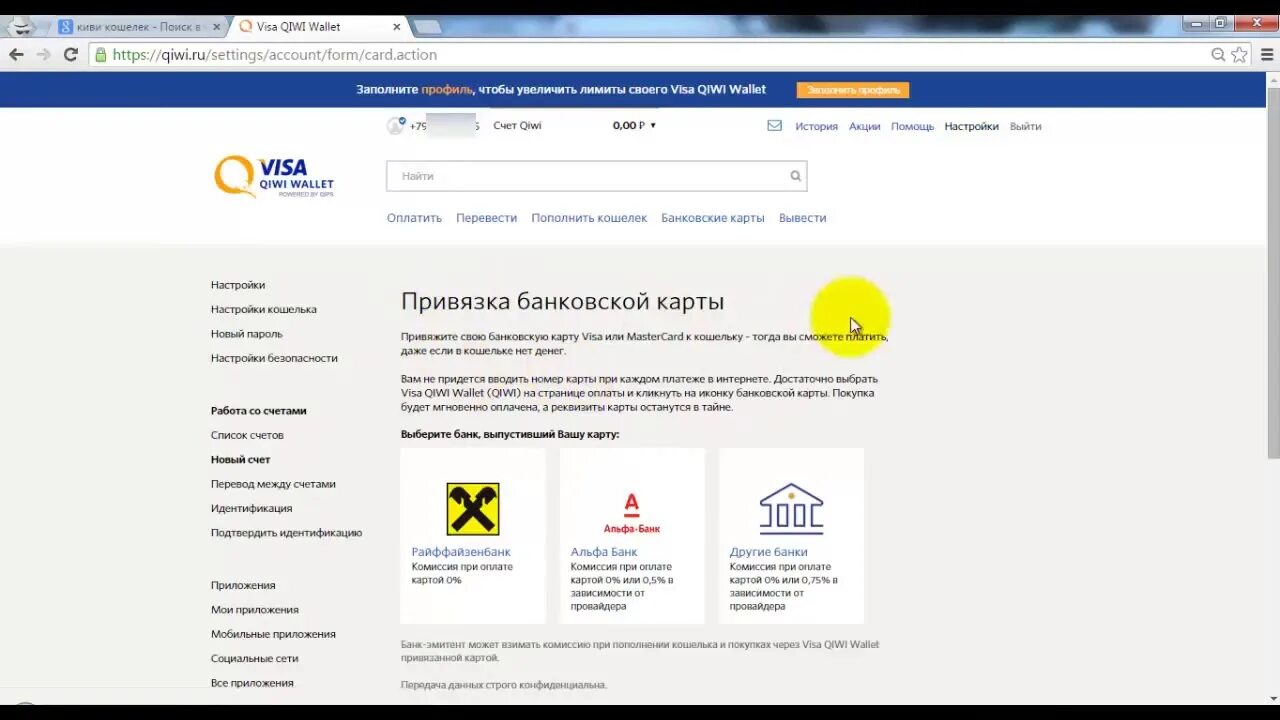The height and width of the screenshot is (720, 1280).
Task: Open the Настройки top link
Action: point(971,126)
